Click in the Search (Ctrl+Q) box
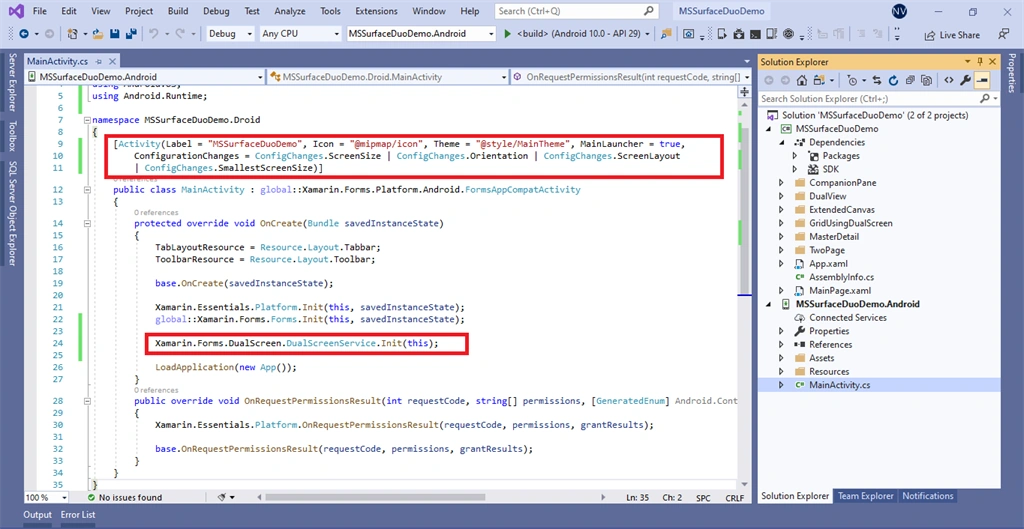1024x529 pixels. coord(575,11)
